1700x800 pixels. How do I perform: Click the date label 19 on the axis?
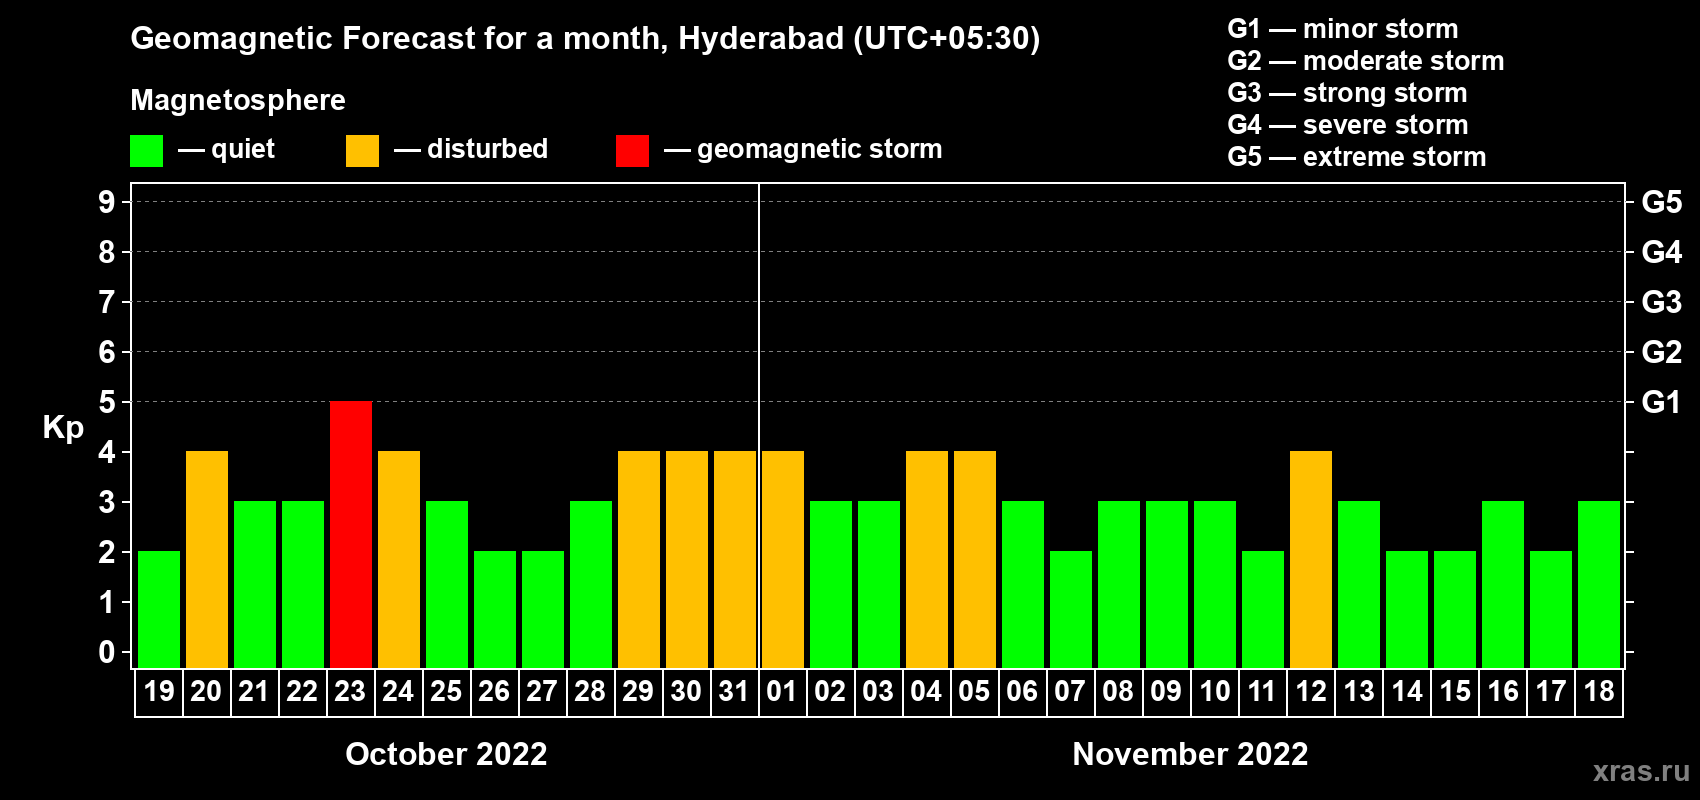159,692
